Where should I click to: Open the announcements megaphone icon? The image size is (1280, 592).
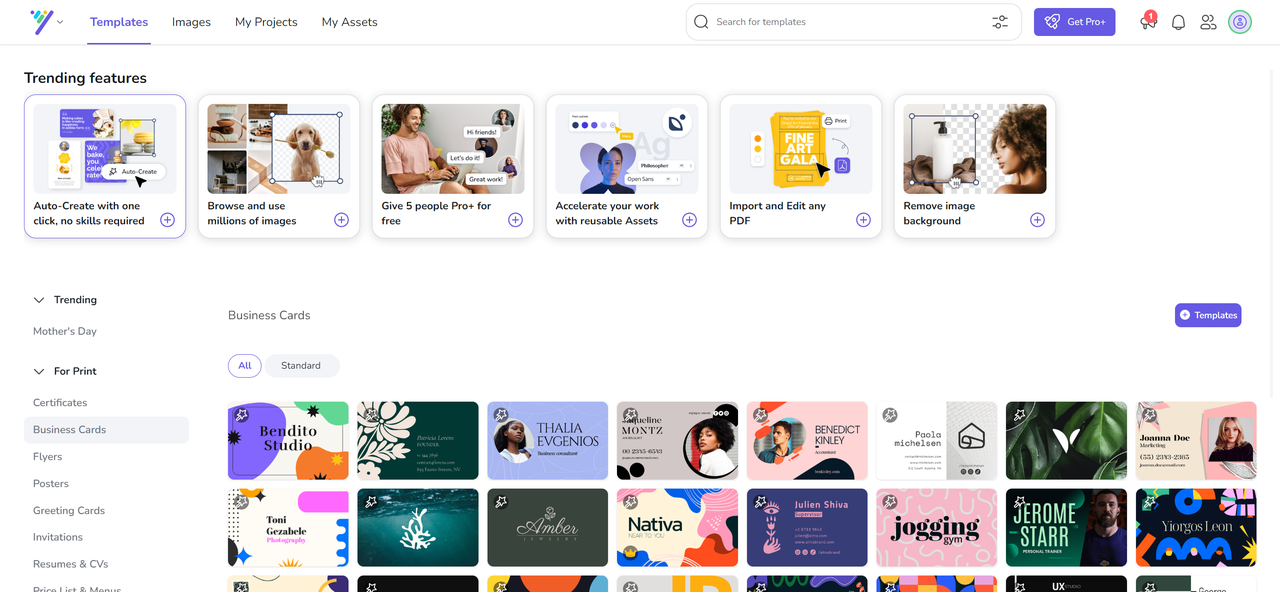1147,22
